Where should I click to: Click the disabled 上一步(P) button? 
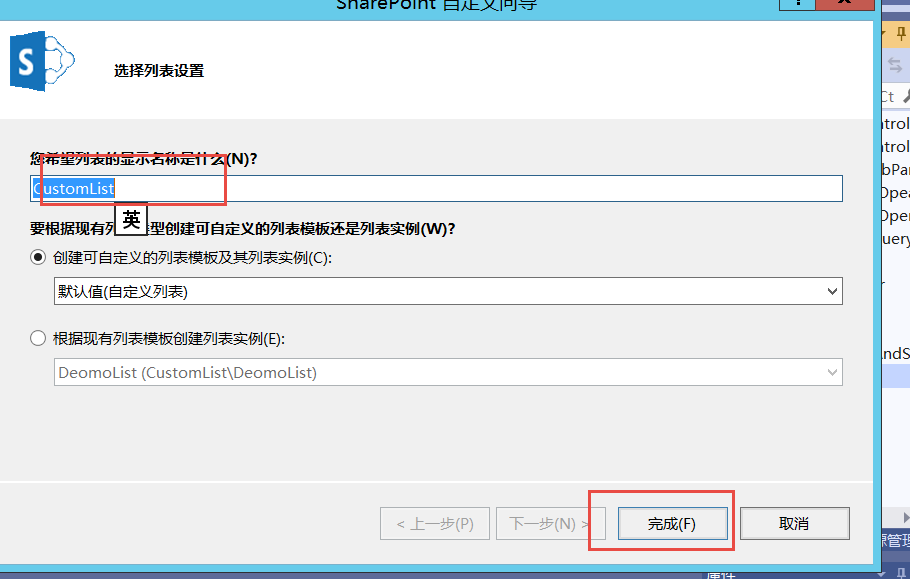[435, 523]
